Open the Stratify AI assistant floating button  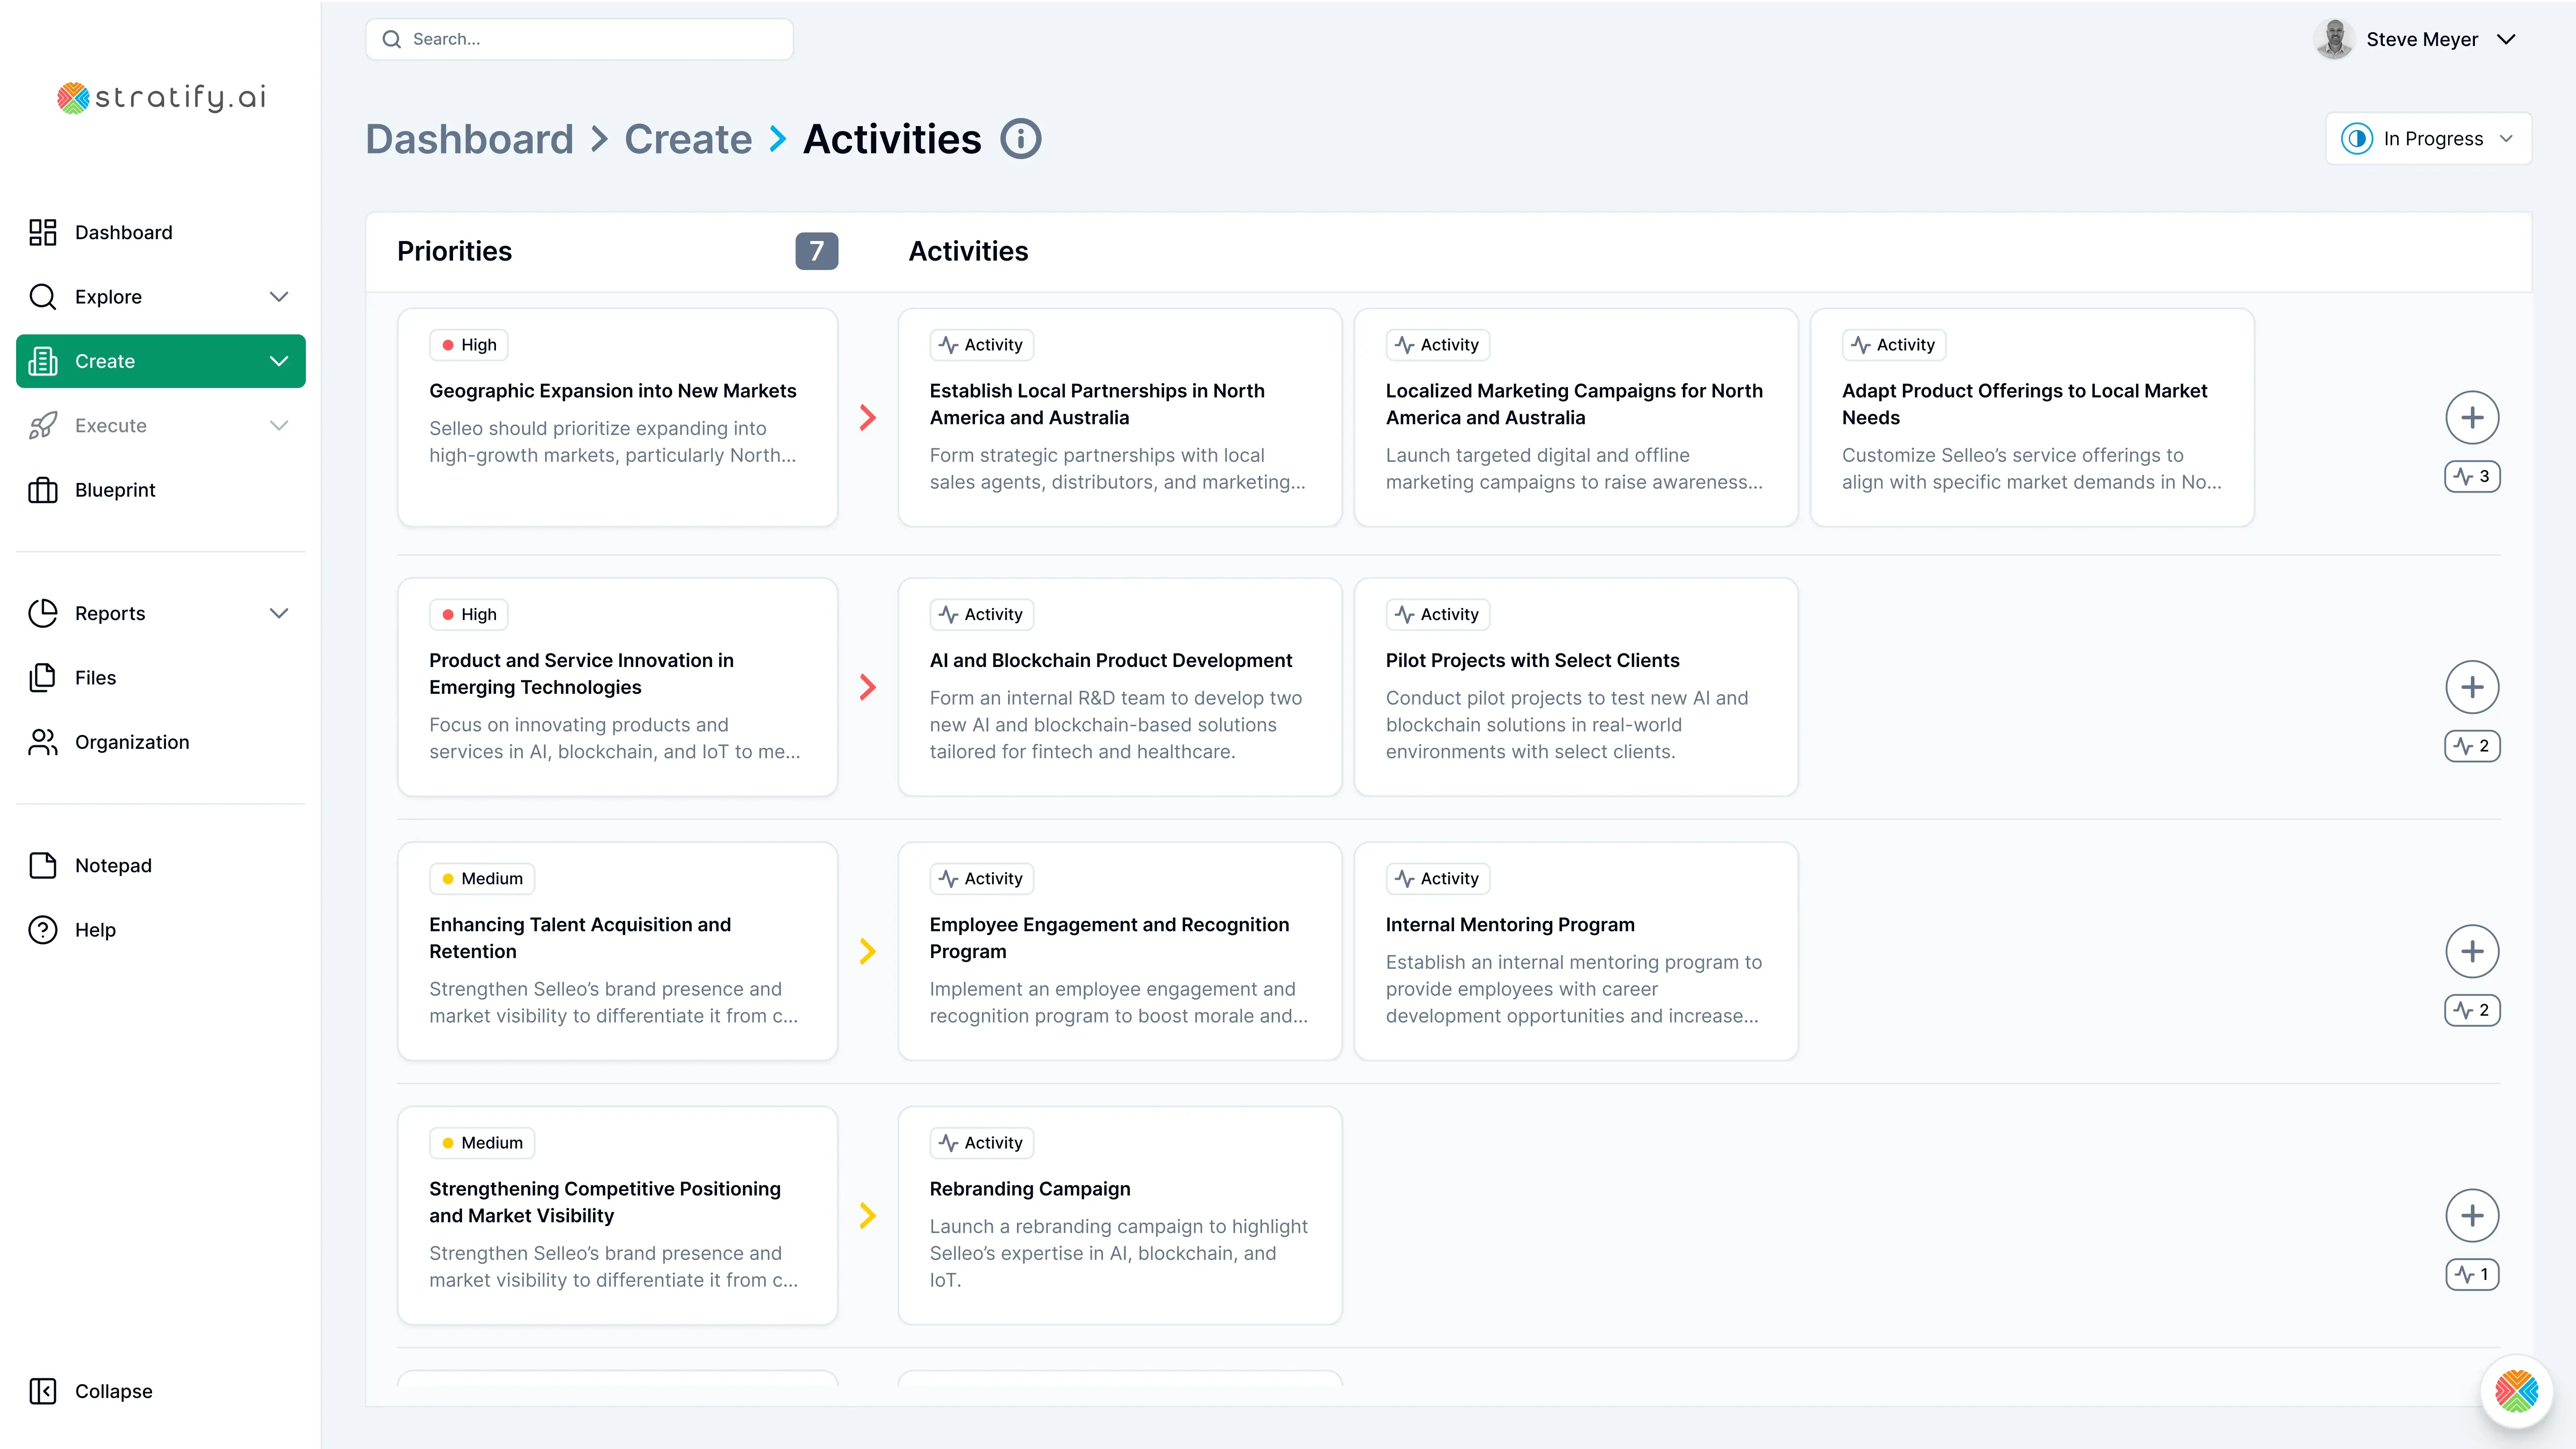click(2516, 1391)
